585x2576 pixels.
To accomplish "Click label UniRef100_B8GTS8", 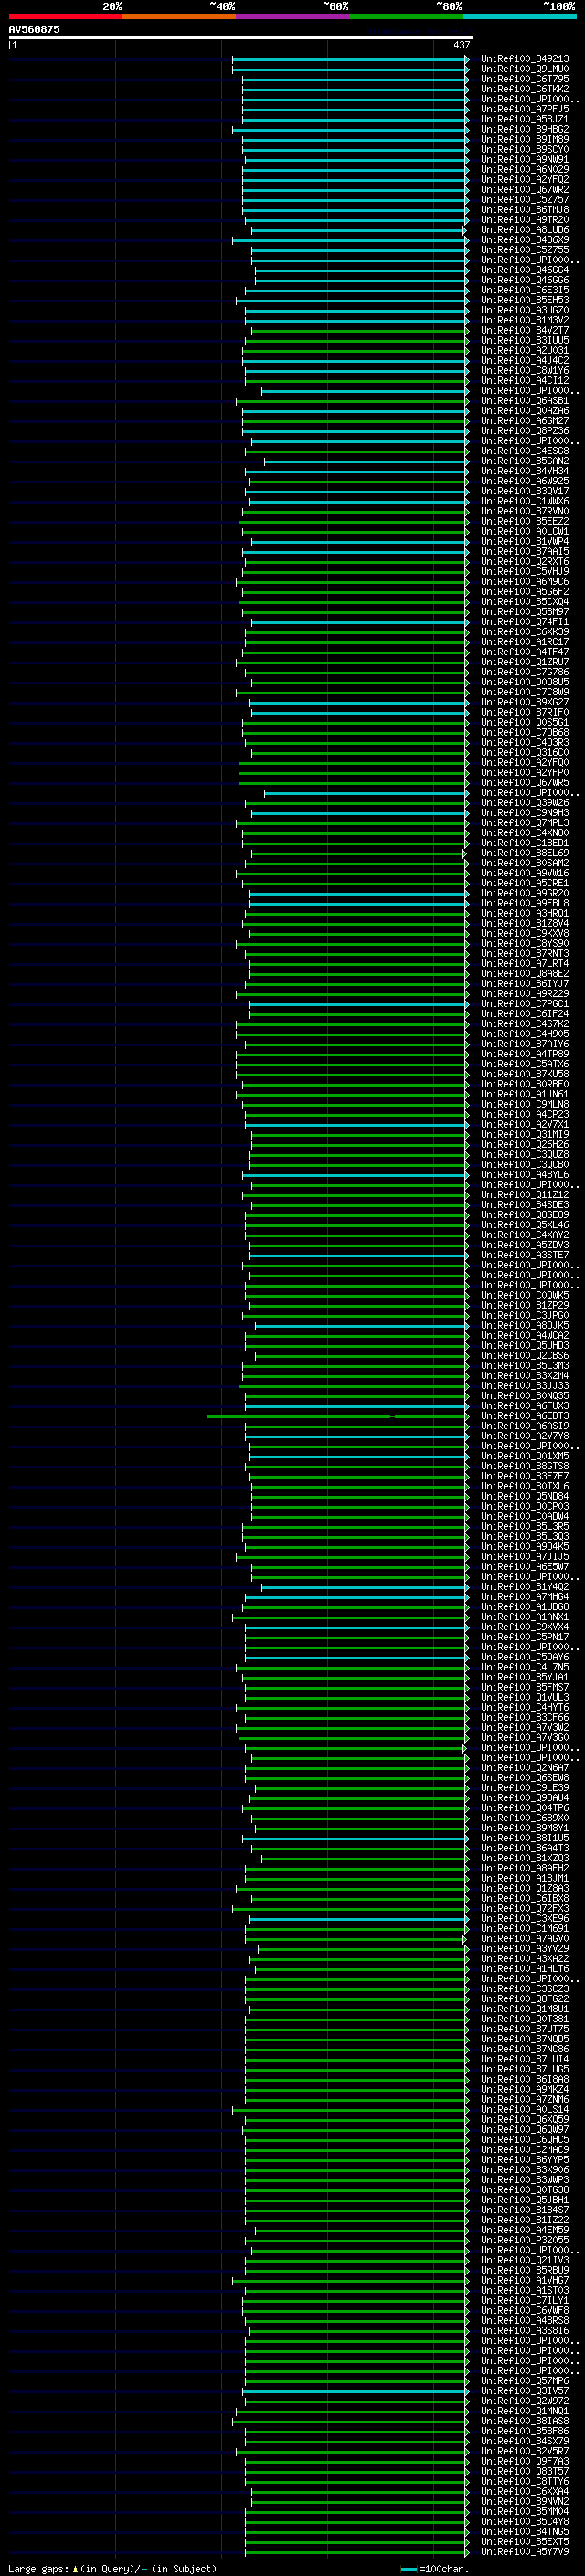I will click(x=525, y=1466).
